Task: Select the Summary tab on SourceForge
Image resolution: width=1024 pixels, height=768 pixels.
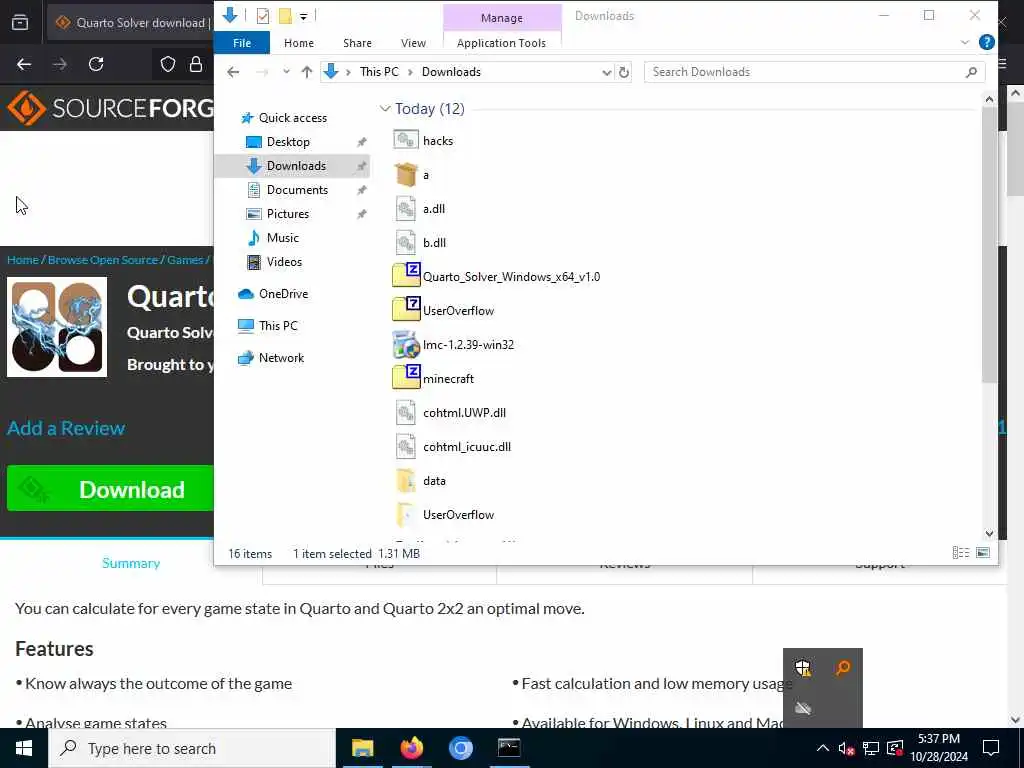Action: [x=131, y=563]
